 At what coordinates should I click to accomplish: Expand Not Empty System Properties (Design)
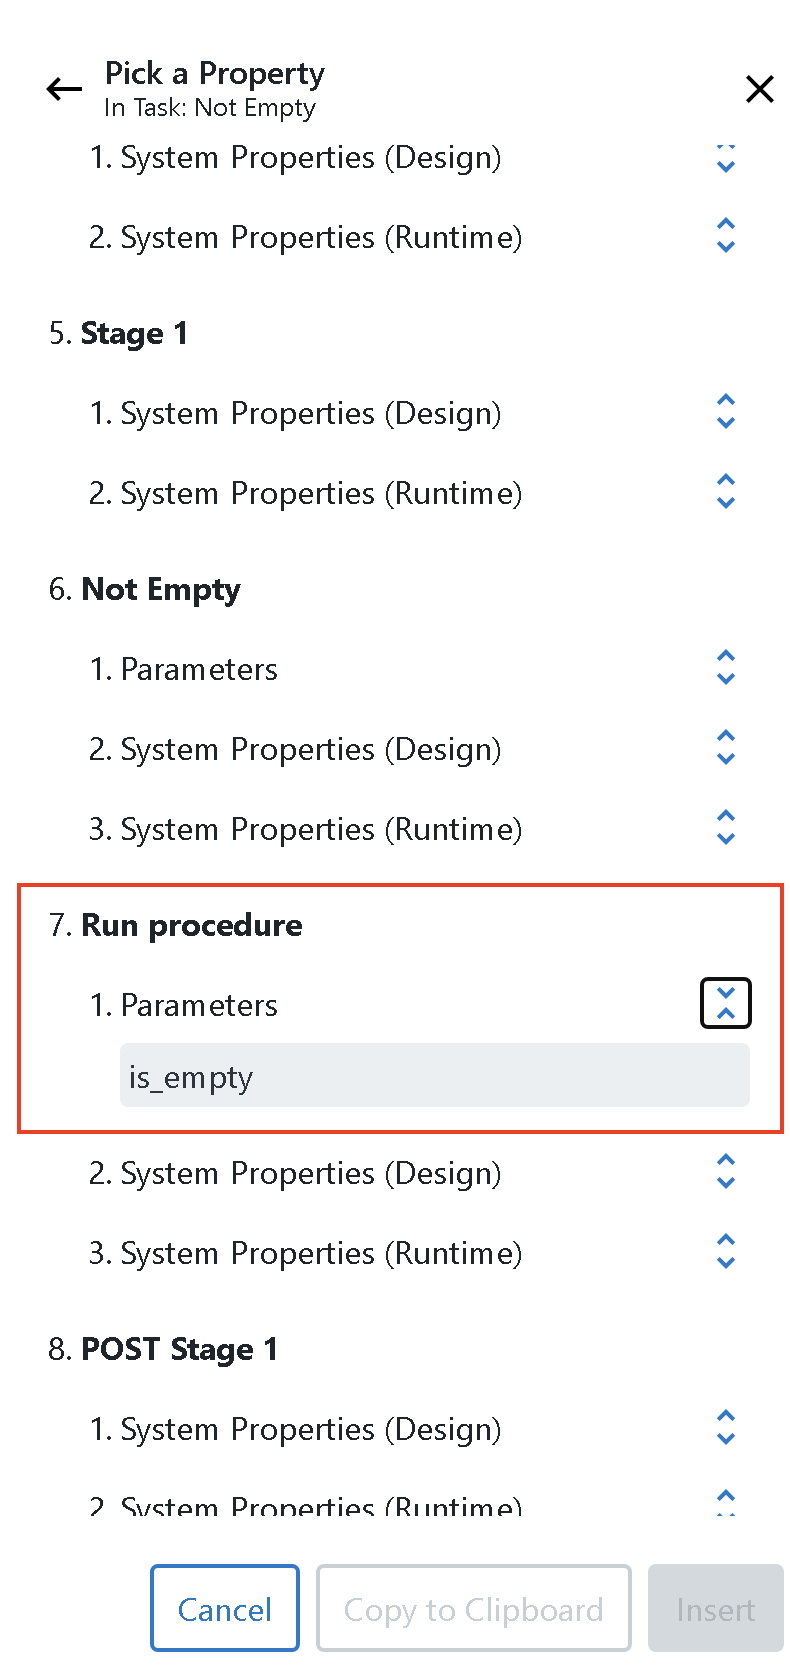point(726,748)
